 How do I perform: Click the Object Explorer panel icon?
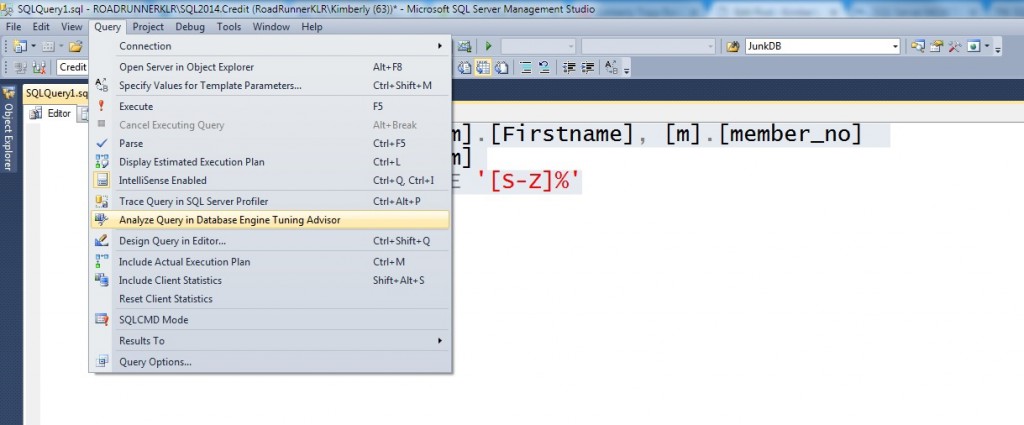click(x=8, y=92)
